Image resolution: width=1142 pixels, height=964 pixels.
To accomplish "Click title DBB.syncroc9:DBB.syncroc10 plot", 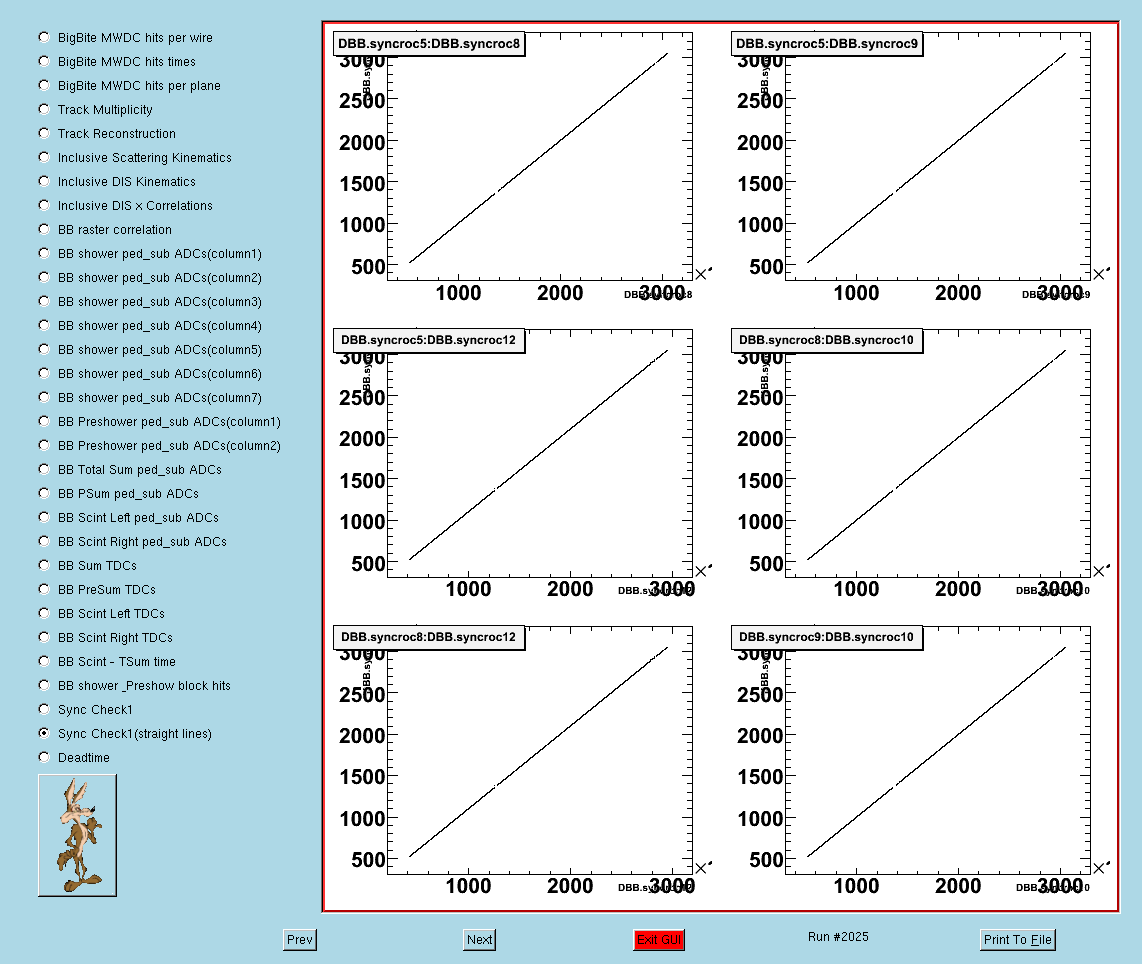I will click(x=827, y=637).
